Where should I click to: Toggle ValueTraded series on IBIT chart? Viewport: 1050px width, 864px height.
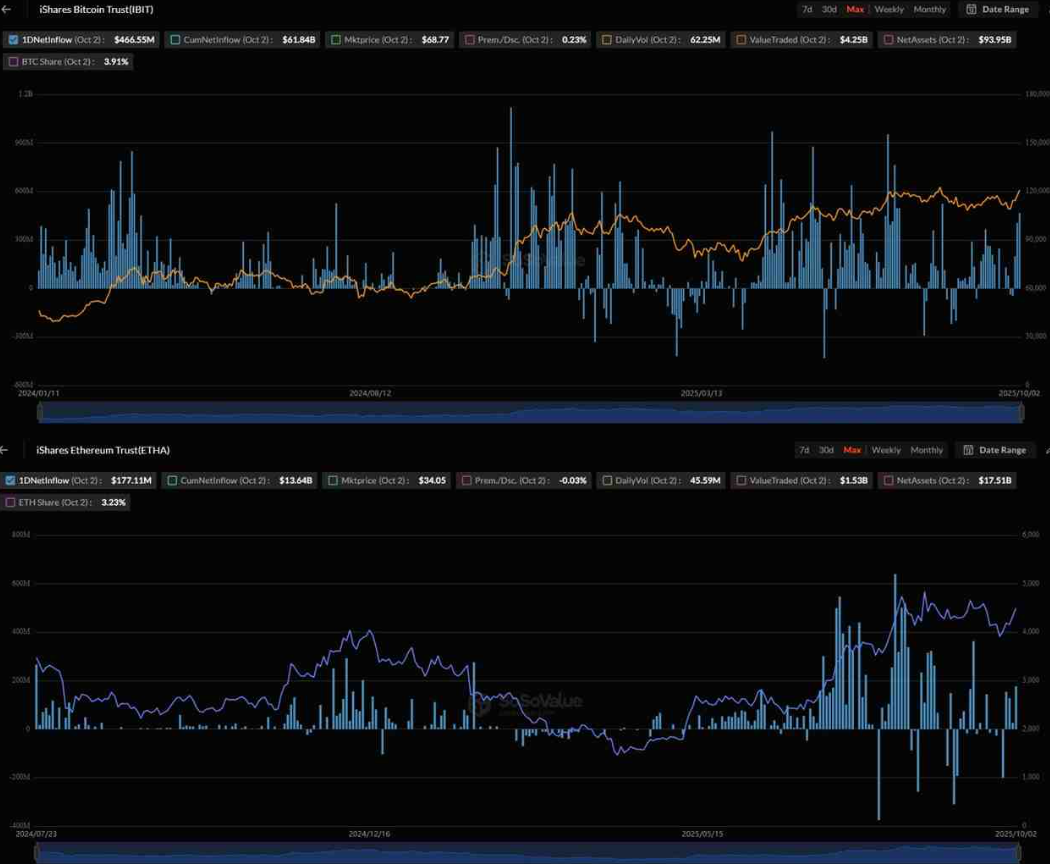click(741, 40)
